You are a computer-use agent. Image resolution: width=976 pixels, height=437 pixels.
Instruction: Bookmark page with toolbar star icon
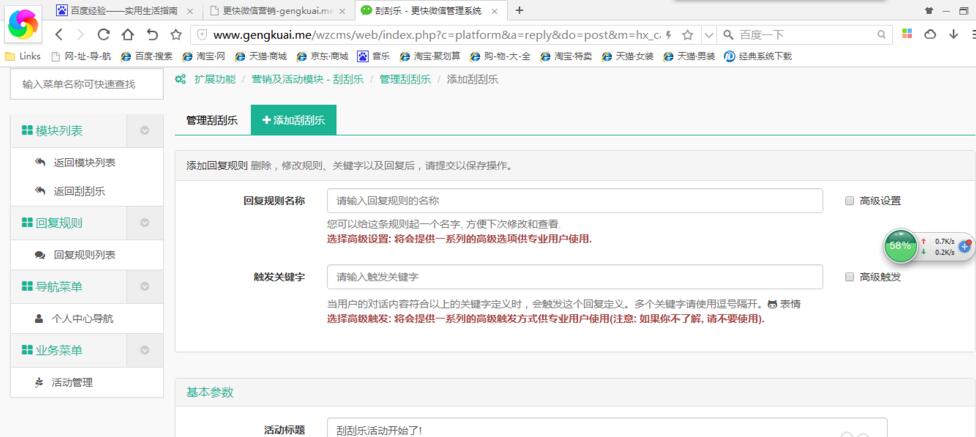coord(176,34)
